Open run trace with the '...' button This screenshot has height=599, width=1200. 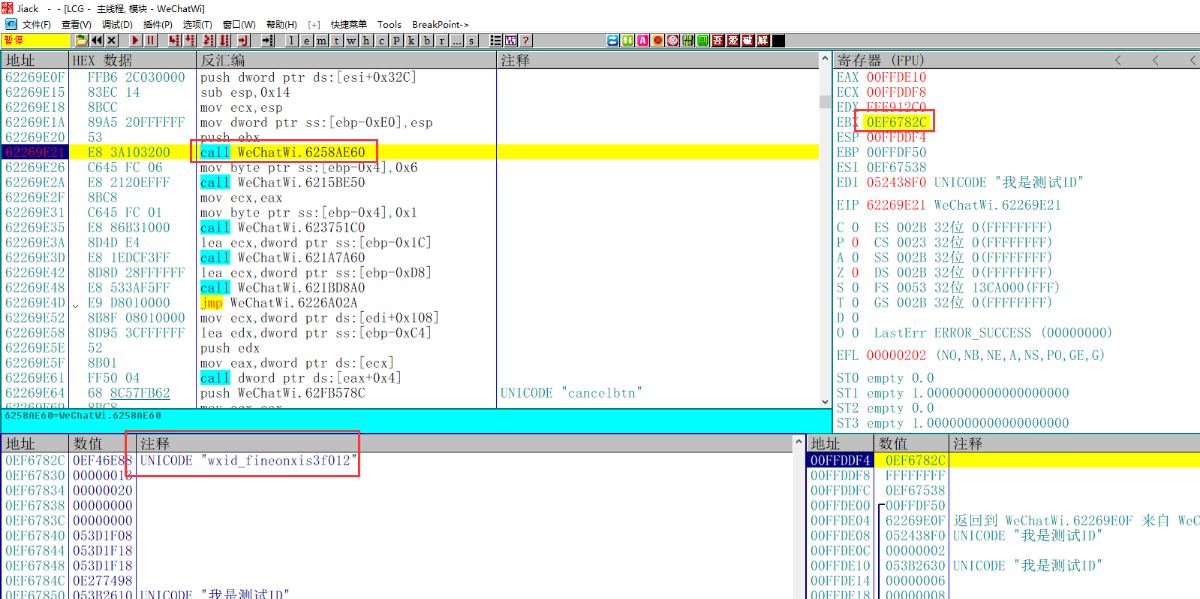(x=456, y=40)
